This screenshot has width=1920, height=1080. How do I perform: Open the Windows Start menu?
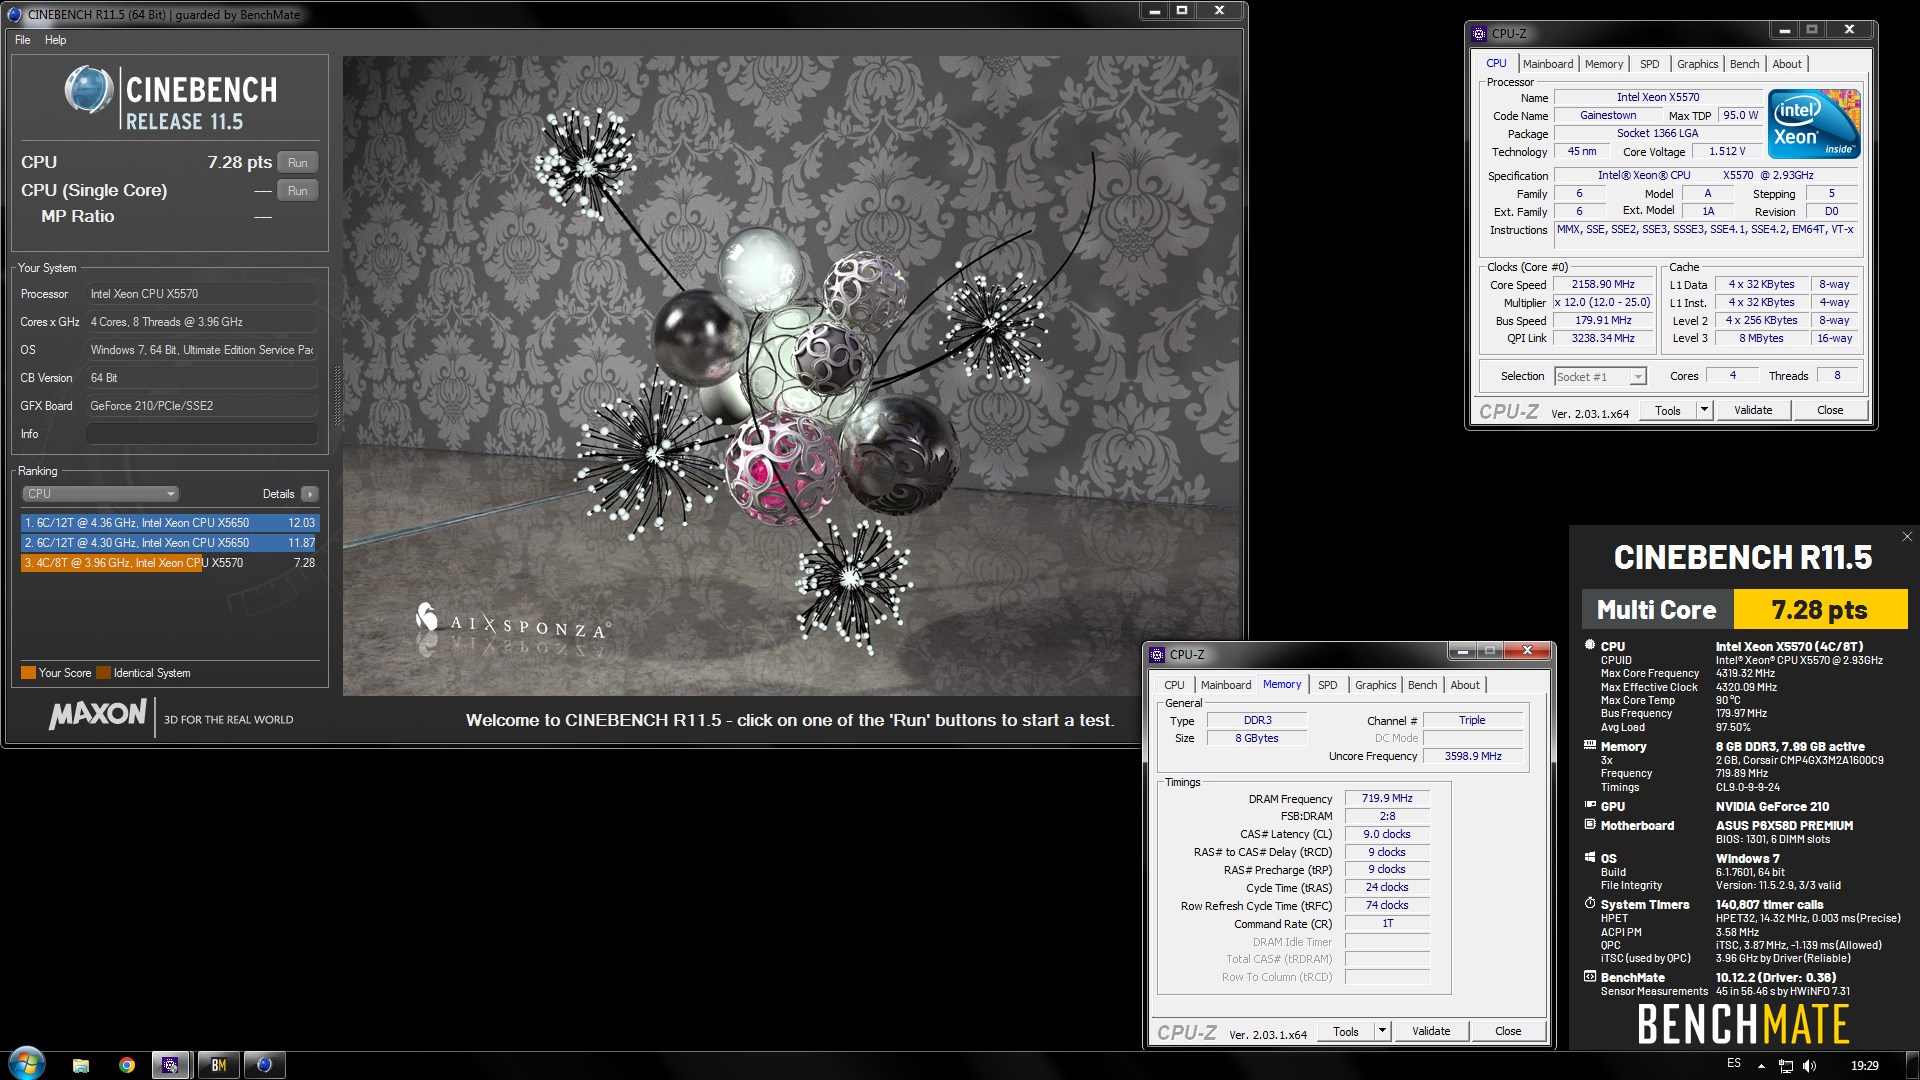[27, 1064]
